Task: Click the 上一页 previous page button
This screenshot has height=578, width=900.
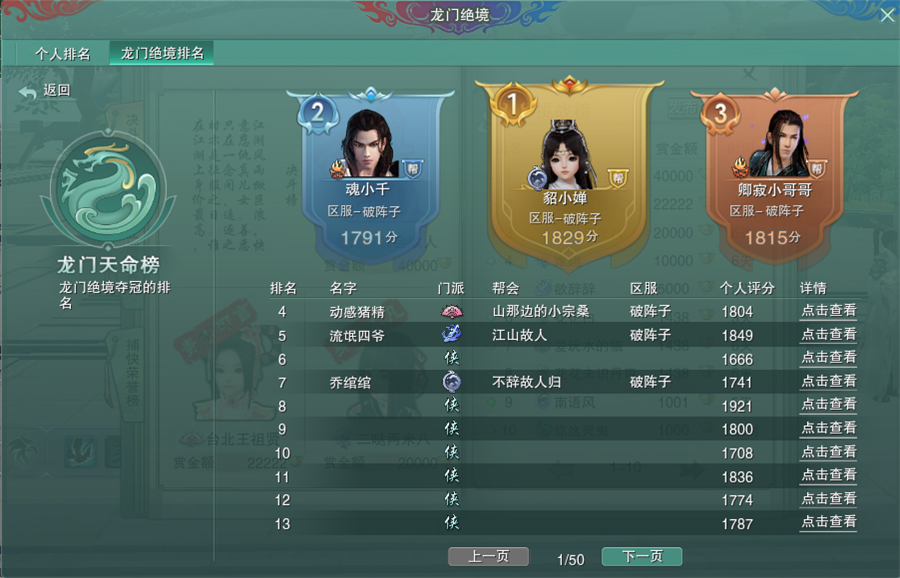Action: pos(488,556)
